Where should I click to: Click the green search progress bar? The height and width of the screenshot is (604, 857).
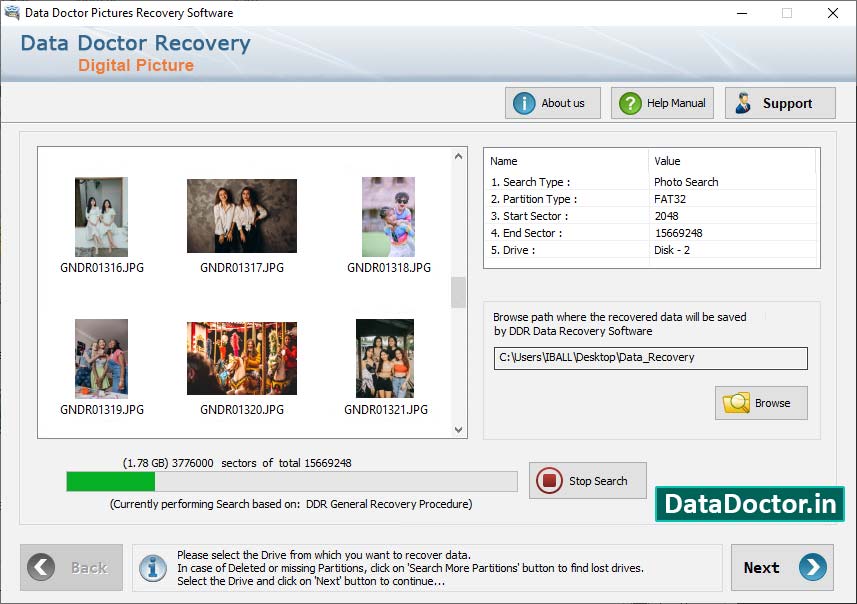pyautogui.click(x=292, y=482)
